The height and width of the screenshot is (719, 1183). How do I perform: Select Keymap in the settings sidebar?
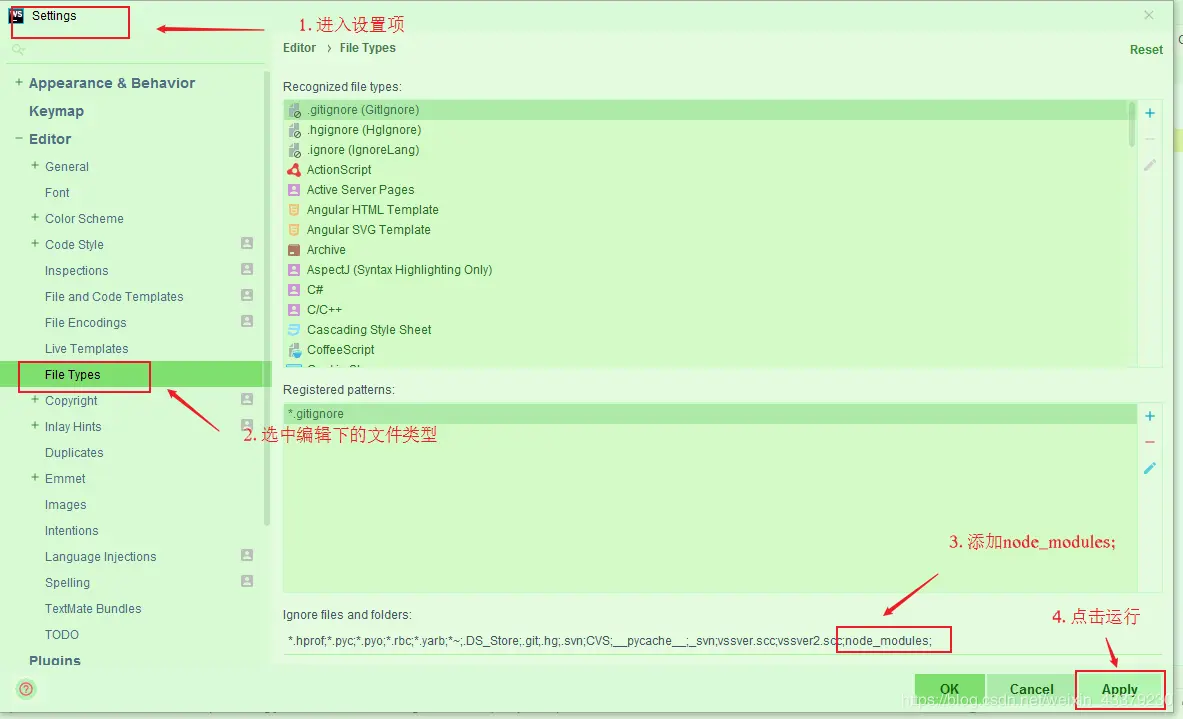pyautogui.click(x=56, y=111)
